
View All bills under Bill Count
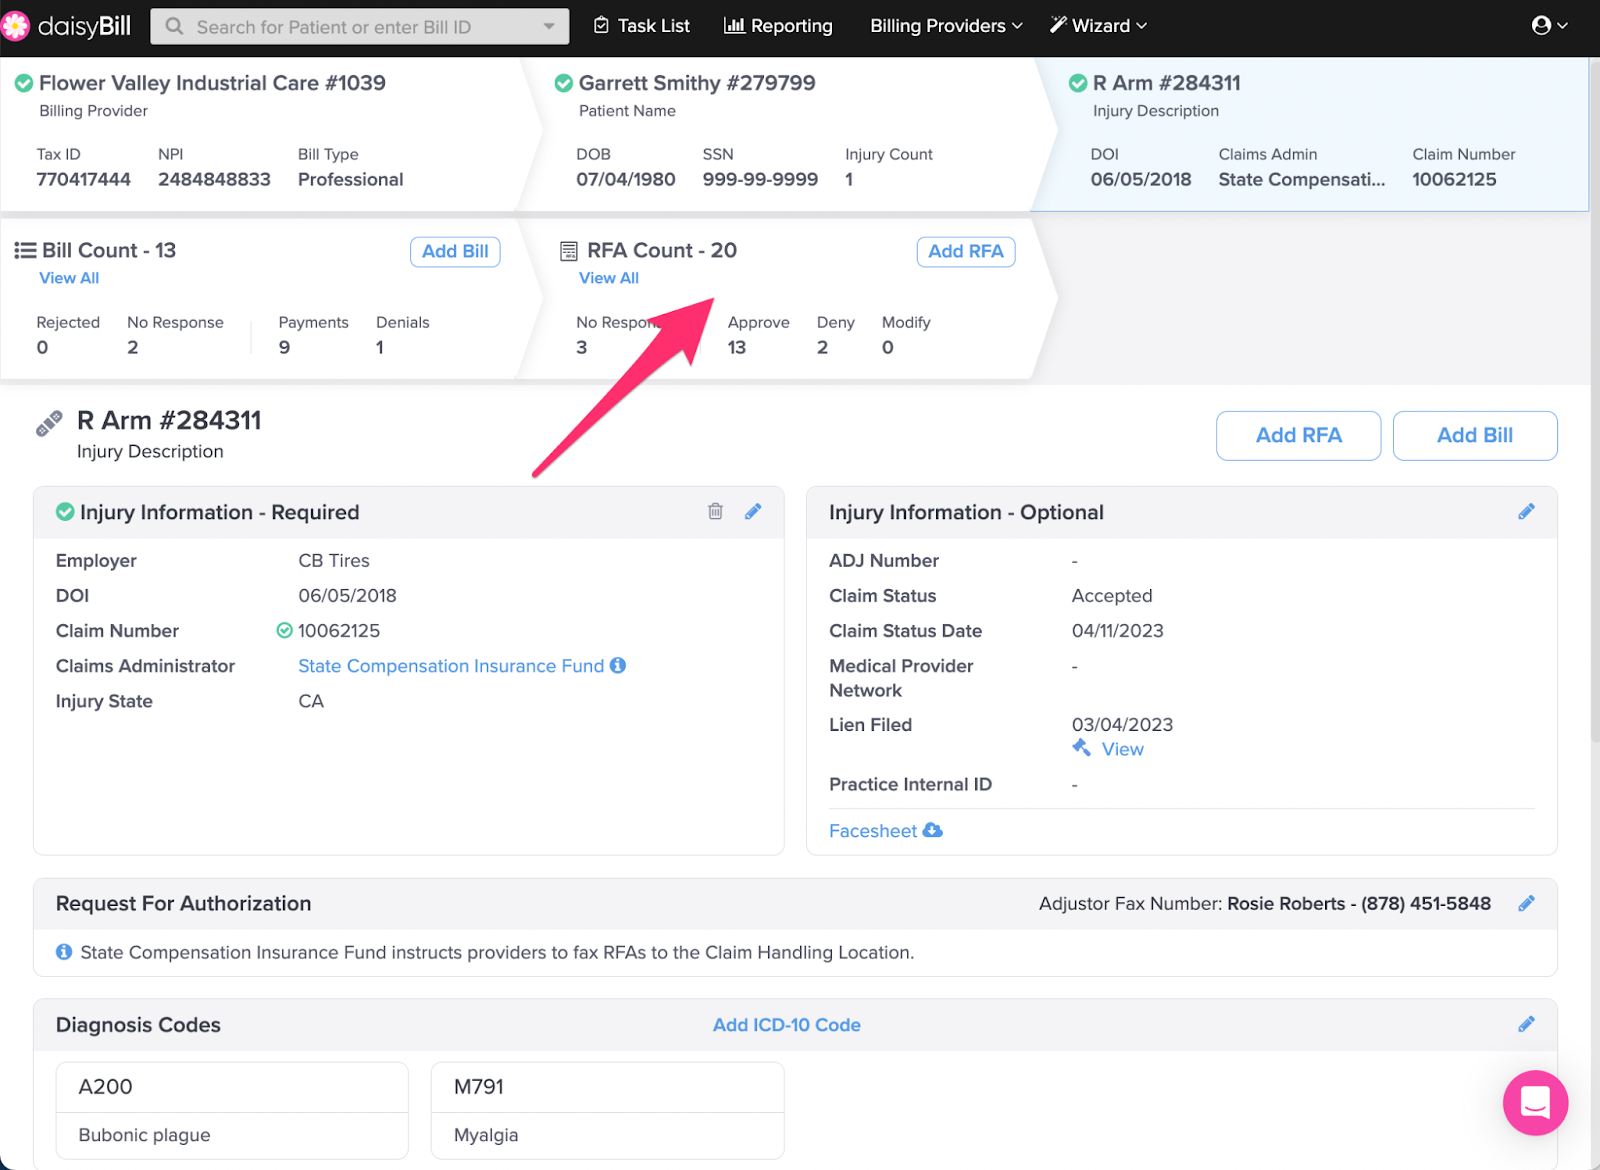(x=69, y=278)
